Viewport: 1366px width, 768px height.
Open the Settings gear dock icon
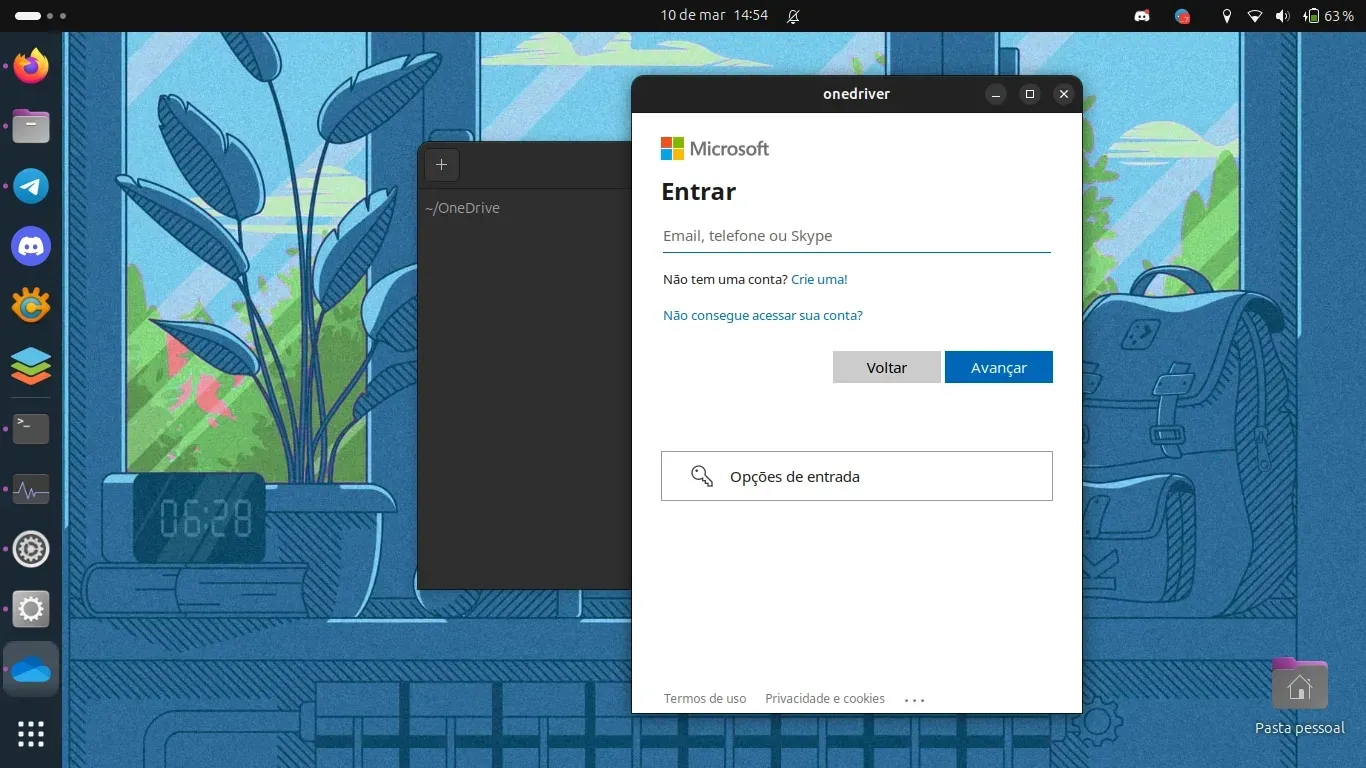click(x=31, y=609)
